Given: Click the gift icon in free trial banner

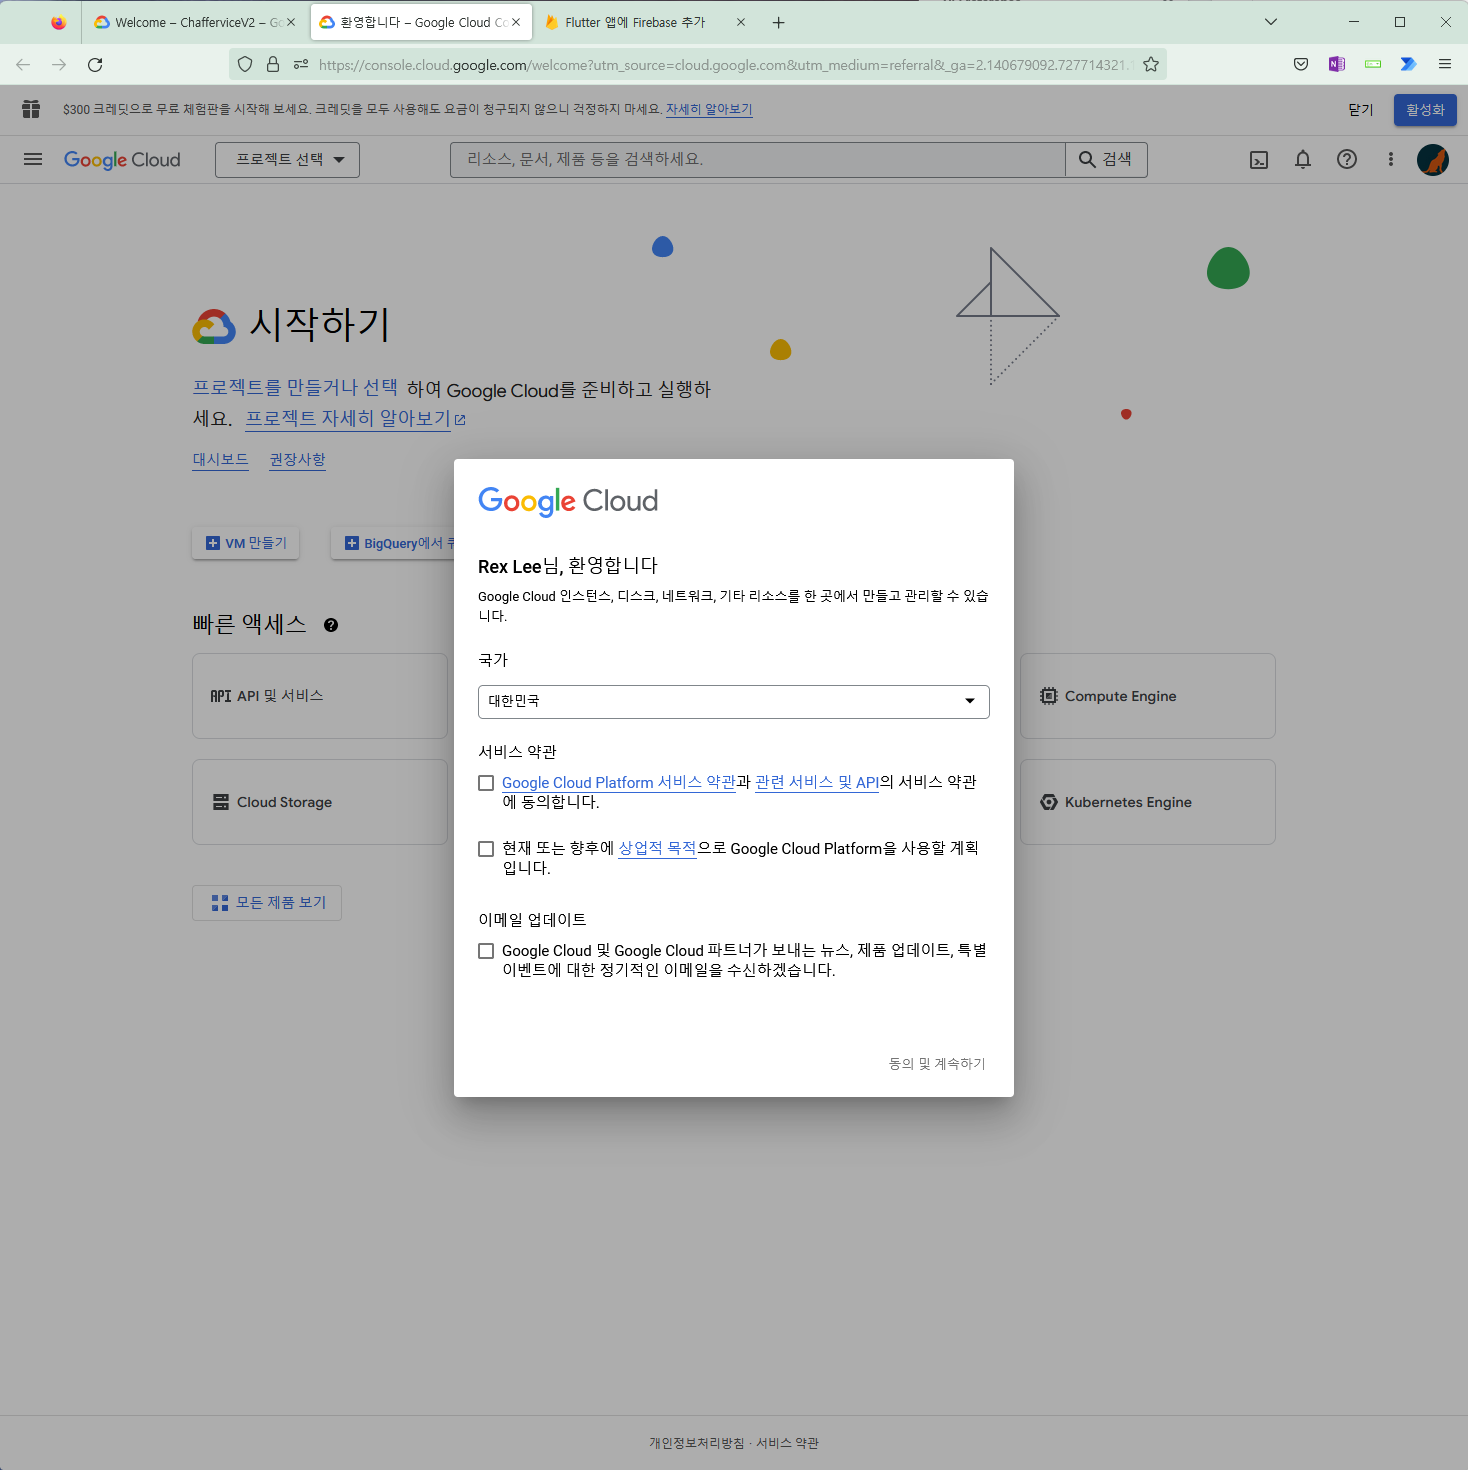Looking at the screenshot, I should tap(31, 109).
